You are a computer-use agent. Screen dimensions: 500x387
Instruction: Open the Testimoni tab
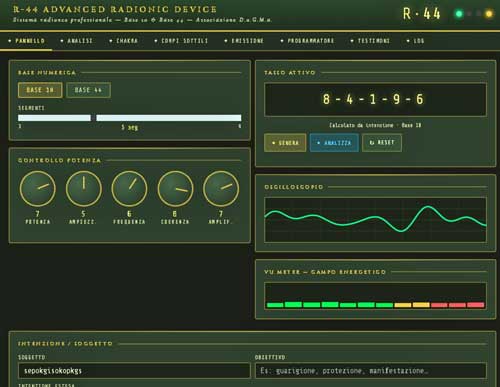(370, 41)
